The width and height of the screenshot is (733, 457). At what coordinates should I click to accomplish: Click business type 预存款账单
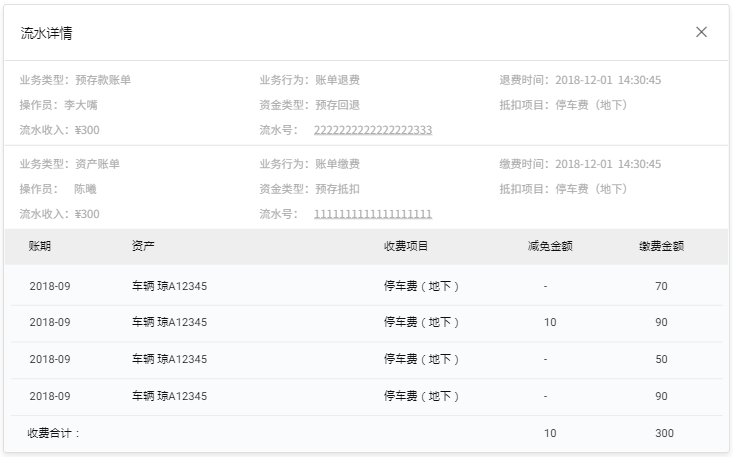[103, 80]
